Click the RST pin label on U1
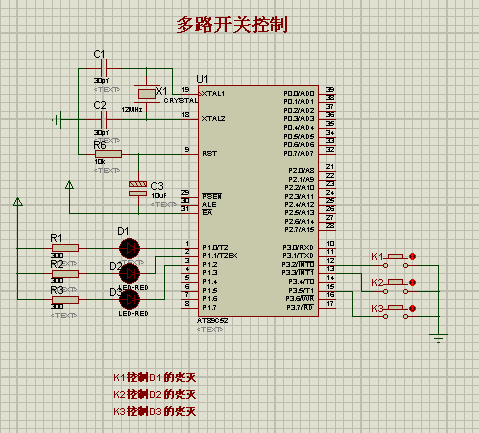The height and width of the screenshot is (433, 479). pos(210,154)
